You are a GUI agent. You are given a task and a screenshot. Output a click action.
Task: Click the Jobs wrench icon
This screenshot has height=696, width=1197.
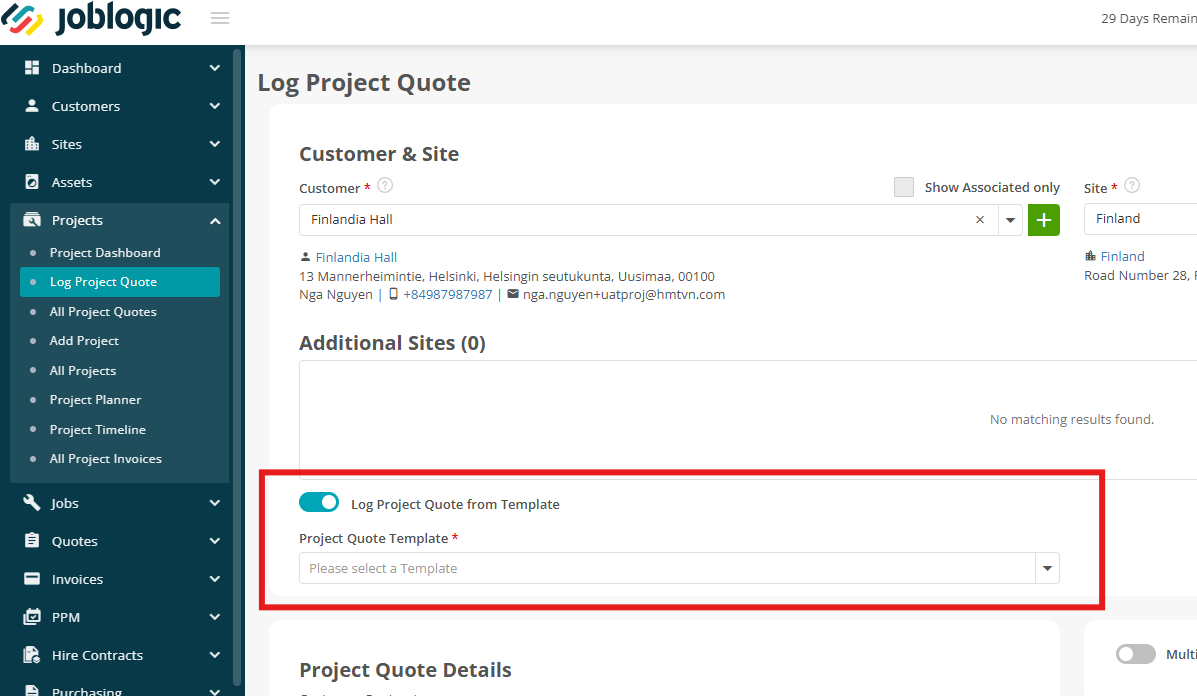[32, 502]
